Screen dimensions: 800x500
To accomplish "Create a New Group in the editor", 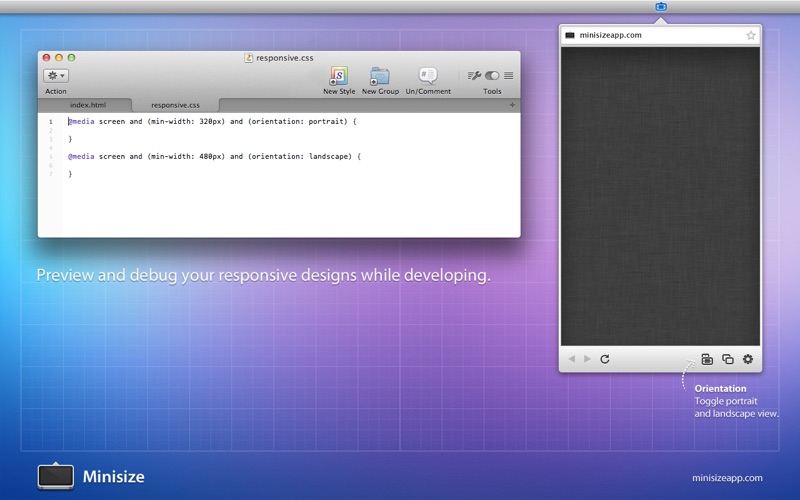I will click(x=380, y=76).
